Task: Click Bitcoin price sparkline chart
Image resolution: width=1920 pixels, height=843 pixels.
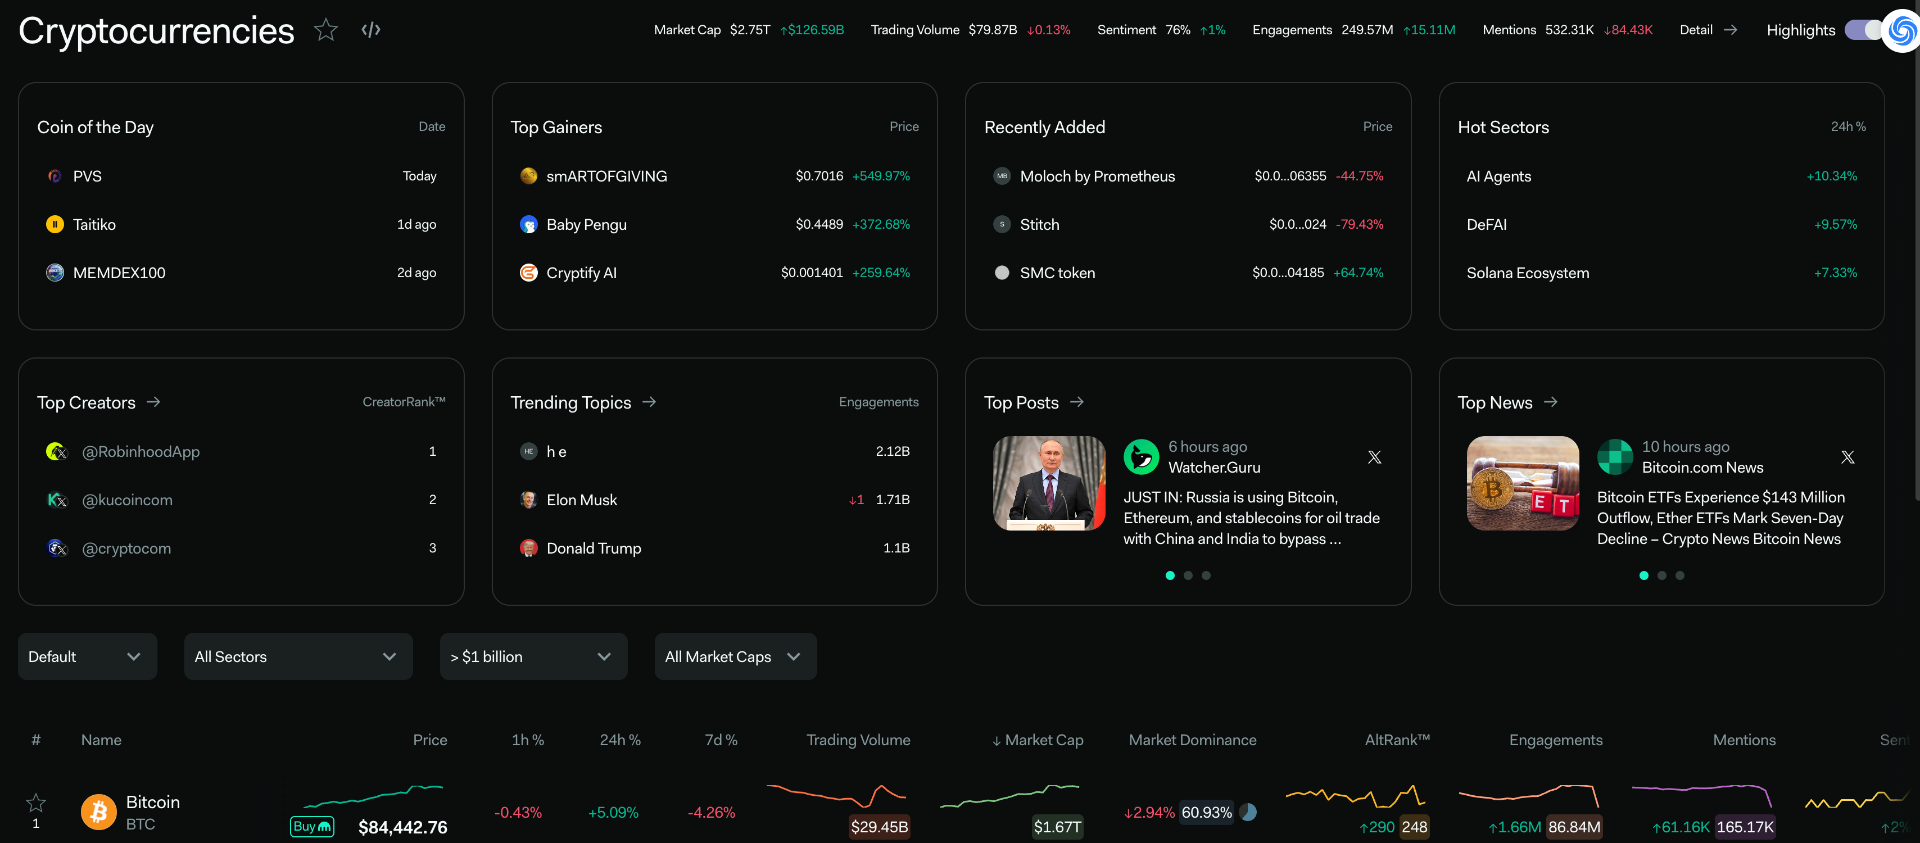Action: point(373,796)
